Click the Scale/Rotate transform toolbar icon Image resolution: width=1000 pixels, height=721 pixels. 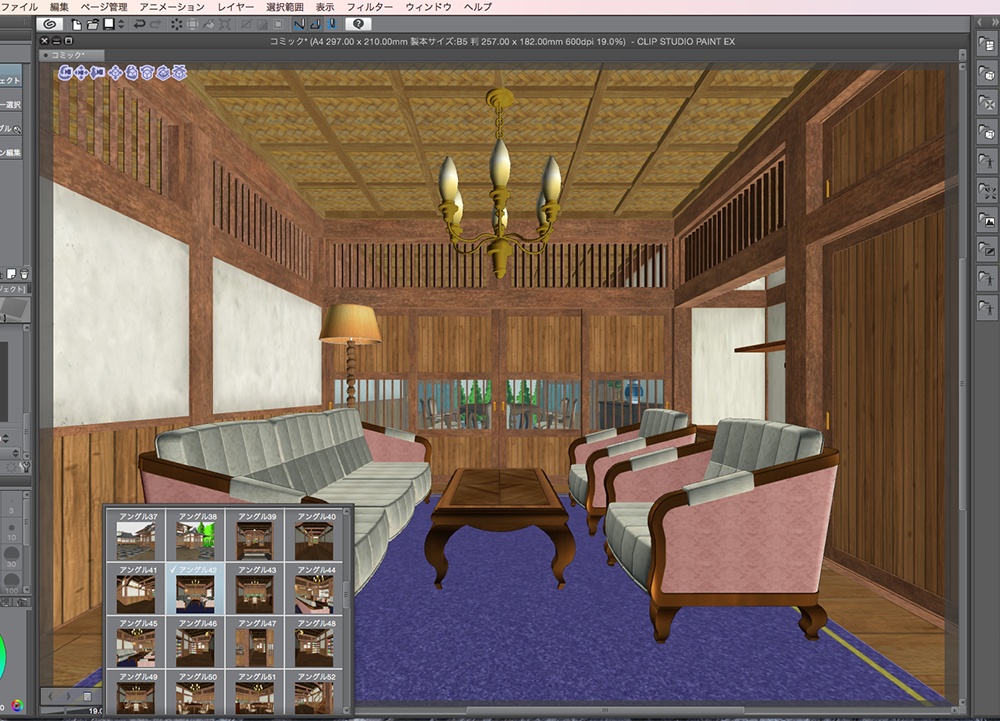click(225, 24)
